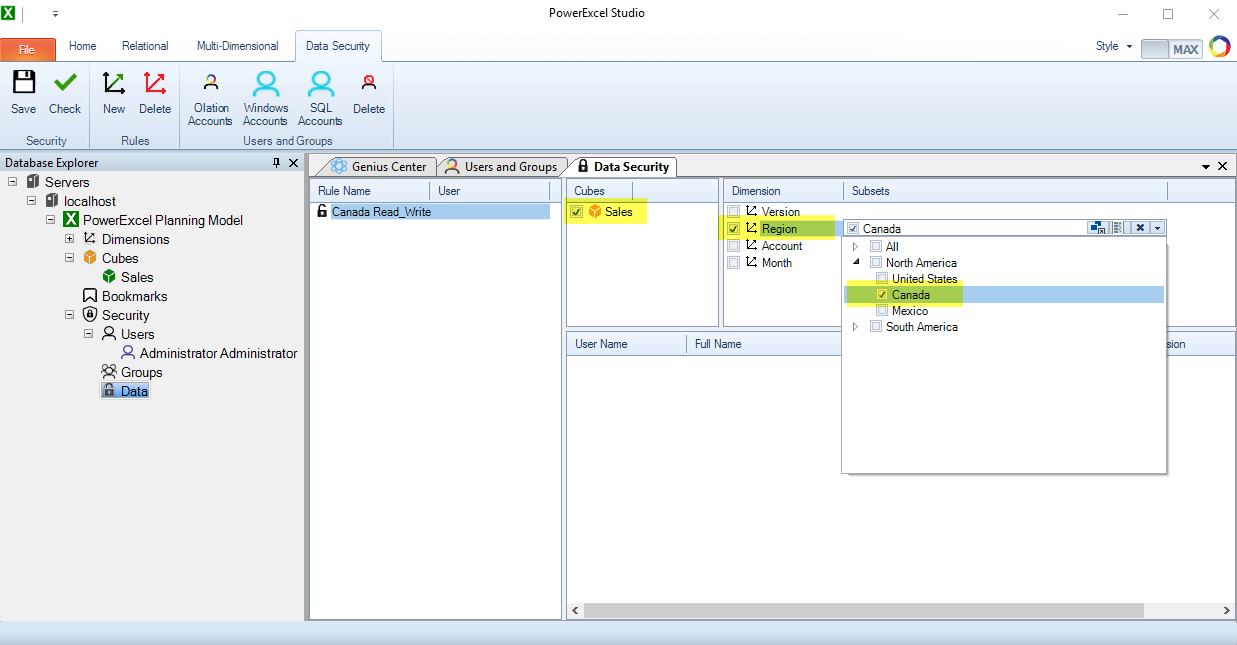This screenshot has width=1237, height=645.
Task: Open the Genius Center tab
Action: point(379,167)
